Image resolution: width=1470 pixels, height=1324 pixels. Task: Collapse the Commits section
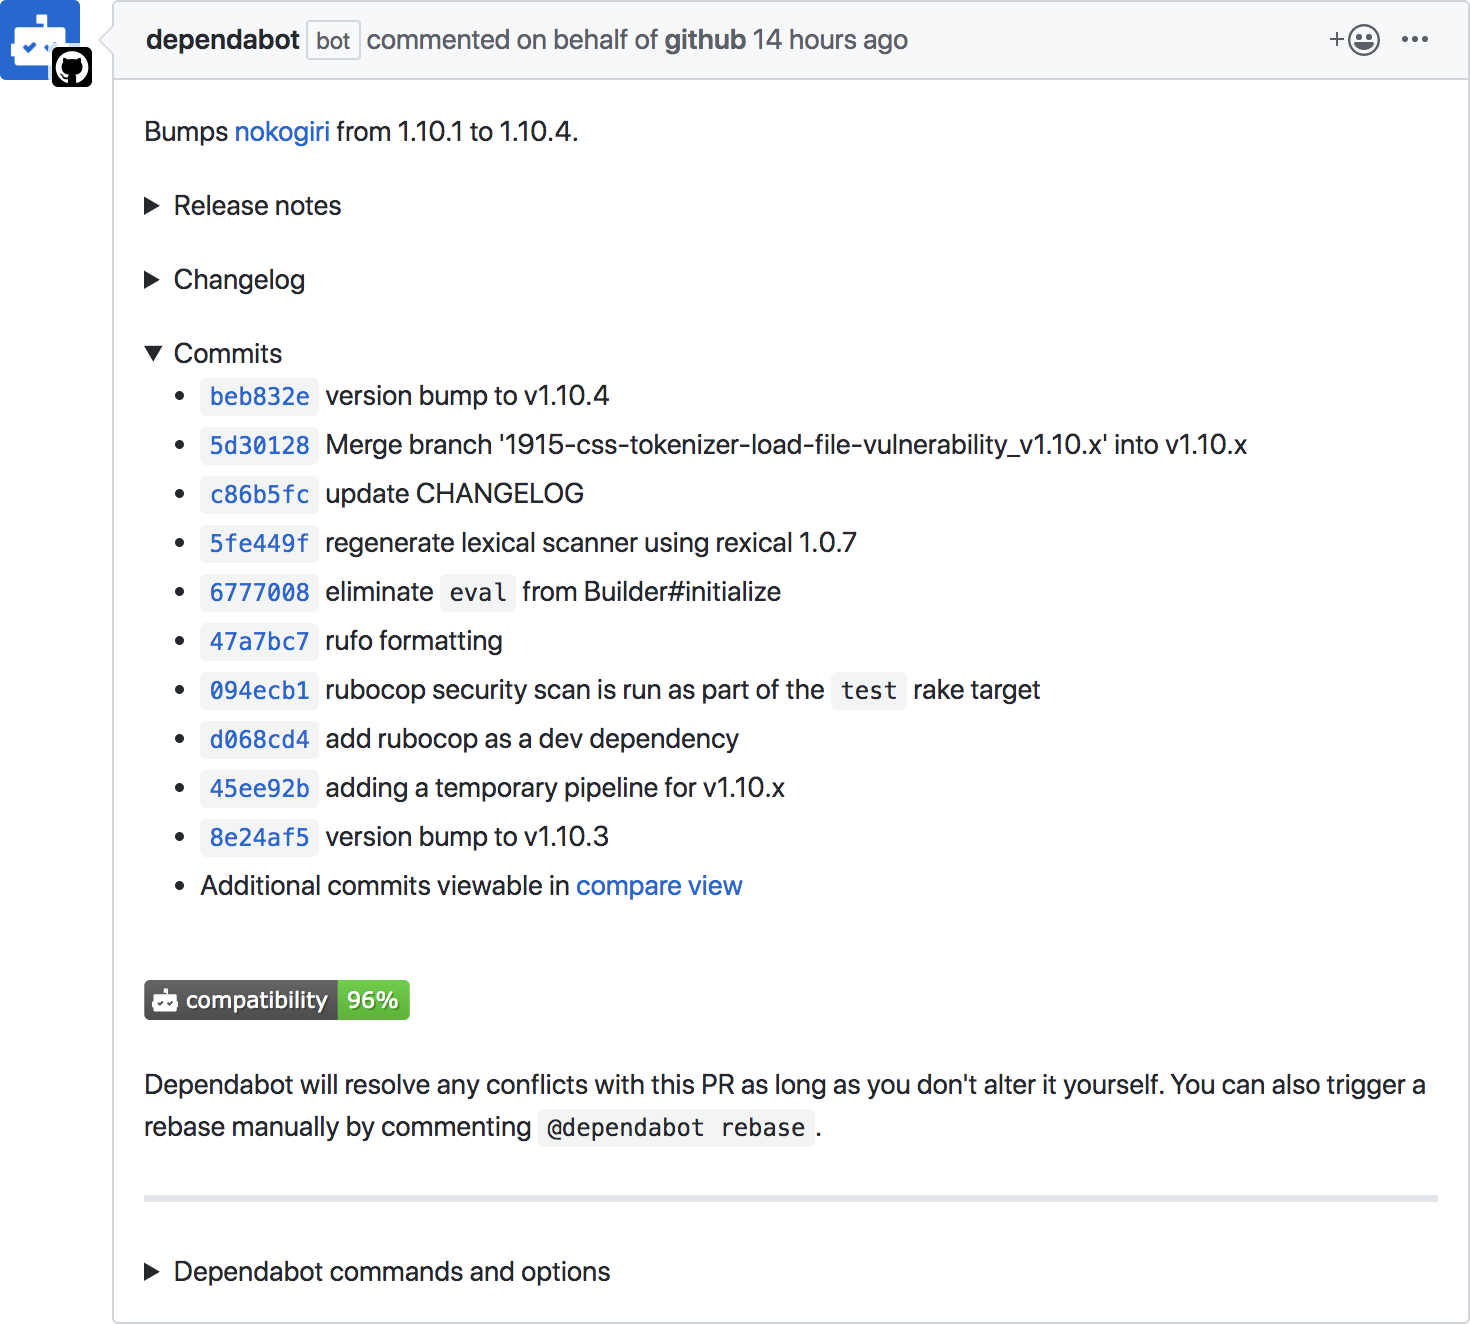click(213, 354)
